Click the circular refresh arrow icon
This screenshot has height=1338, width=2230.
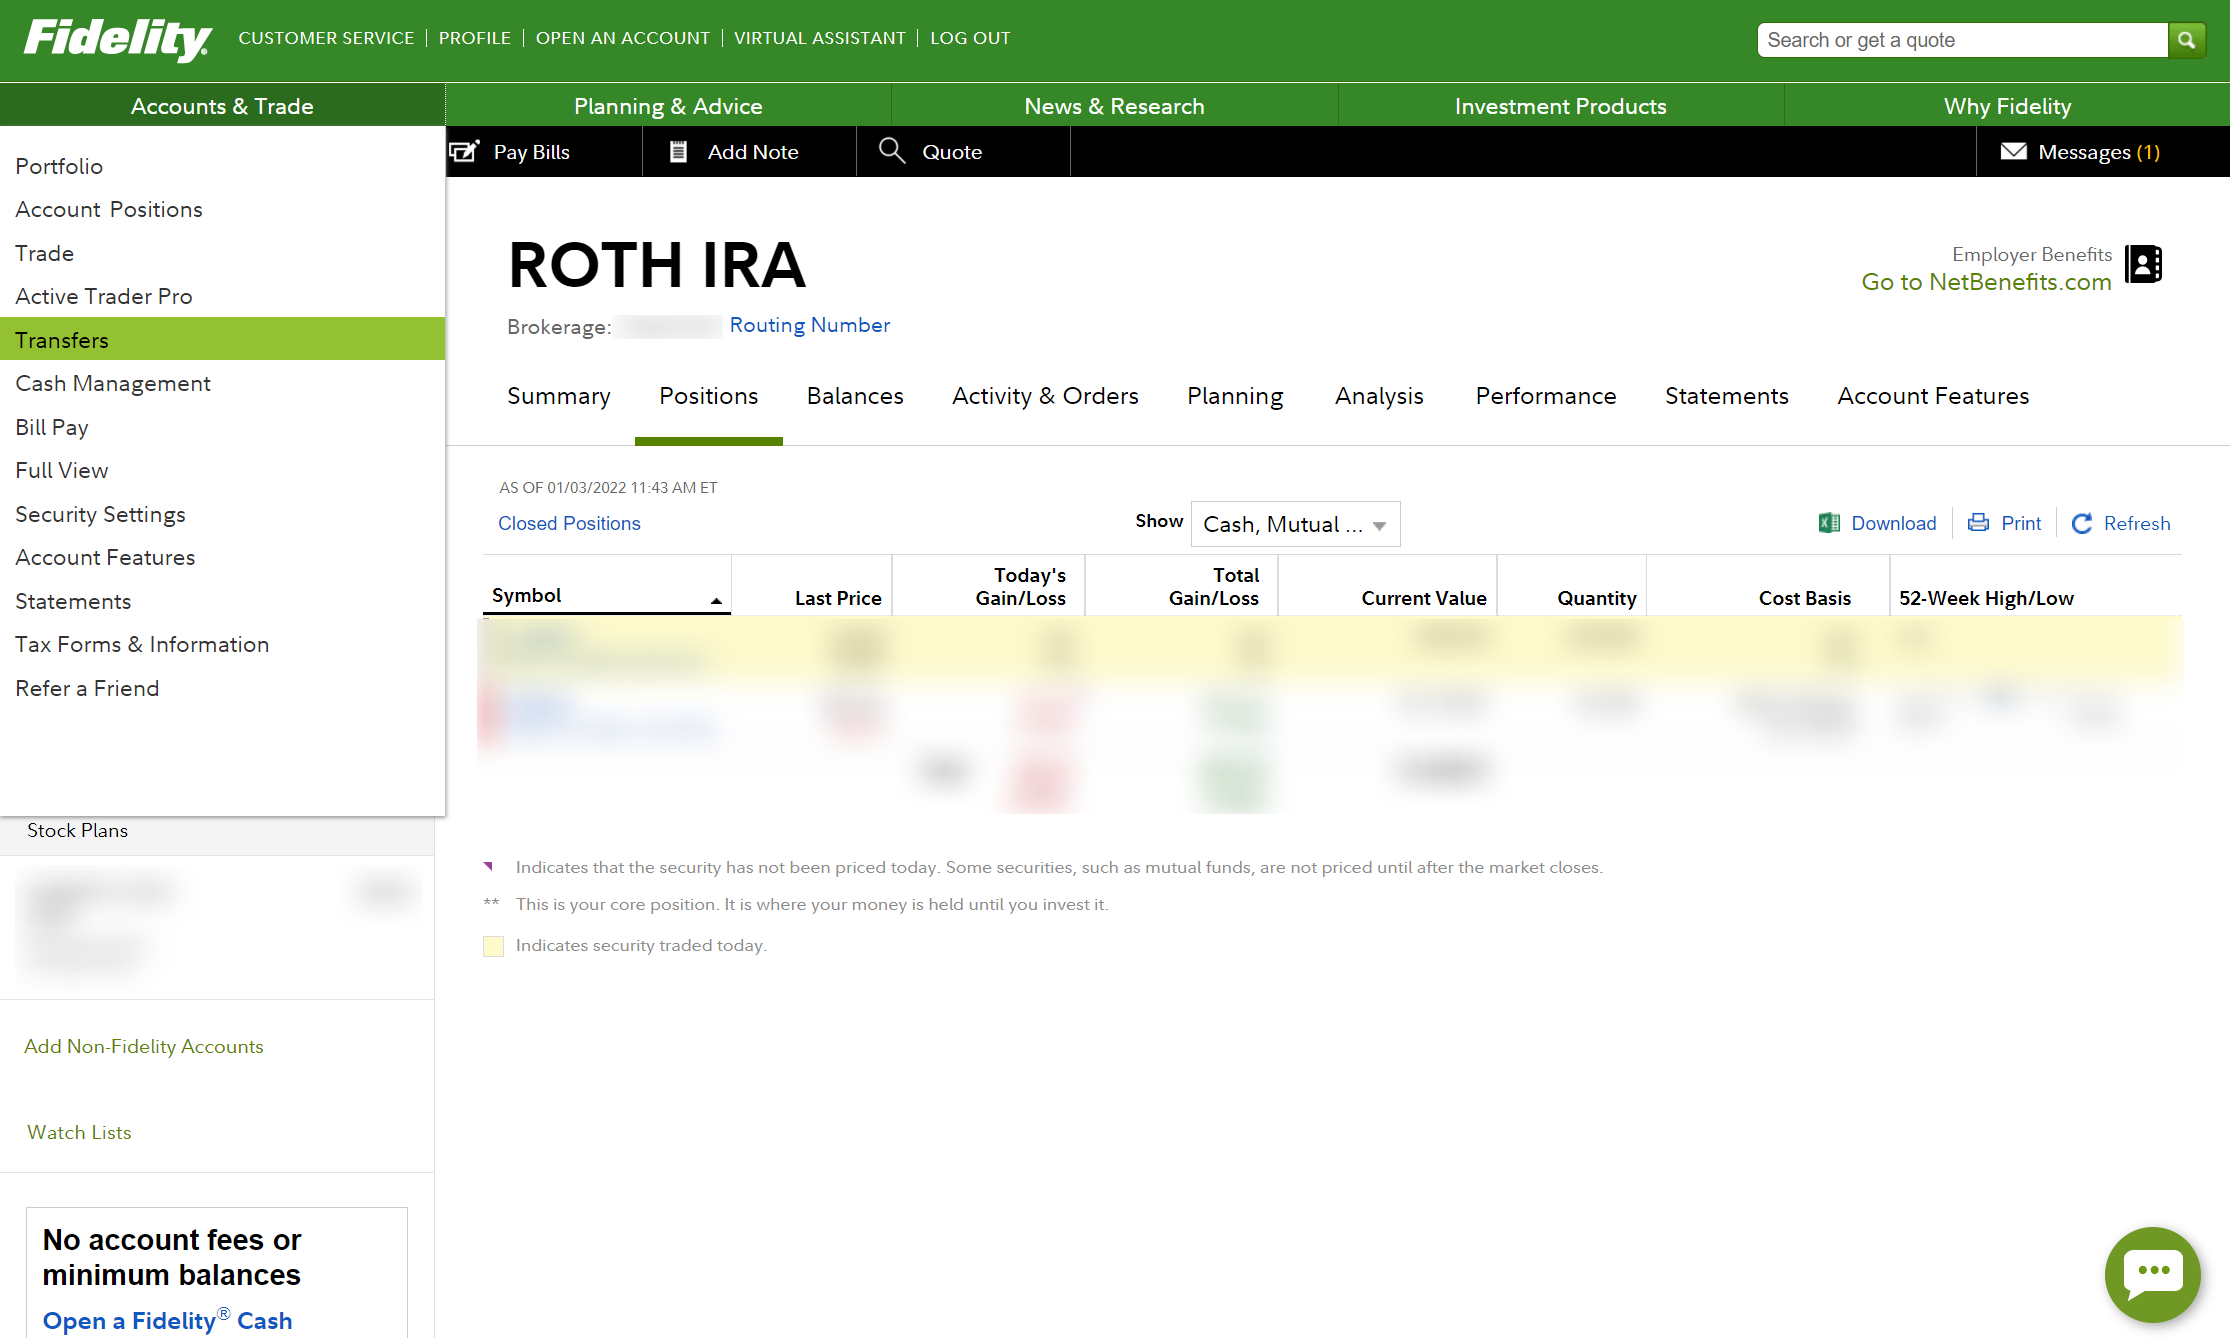[2082, 523]
